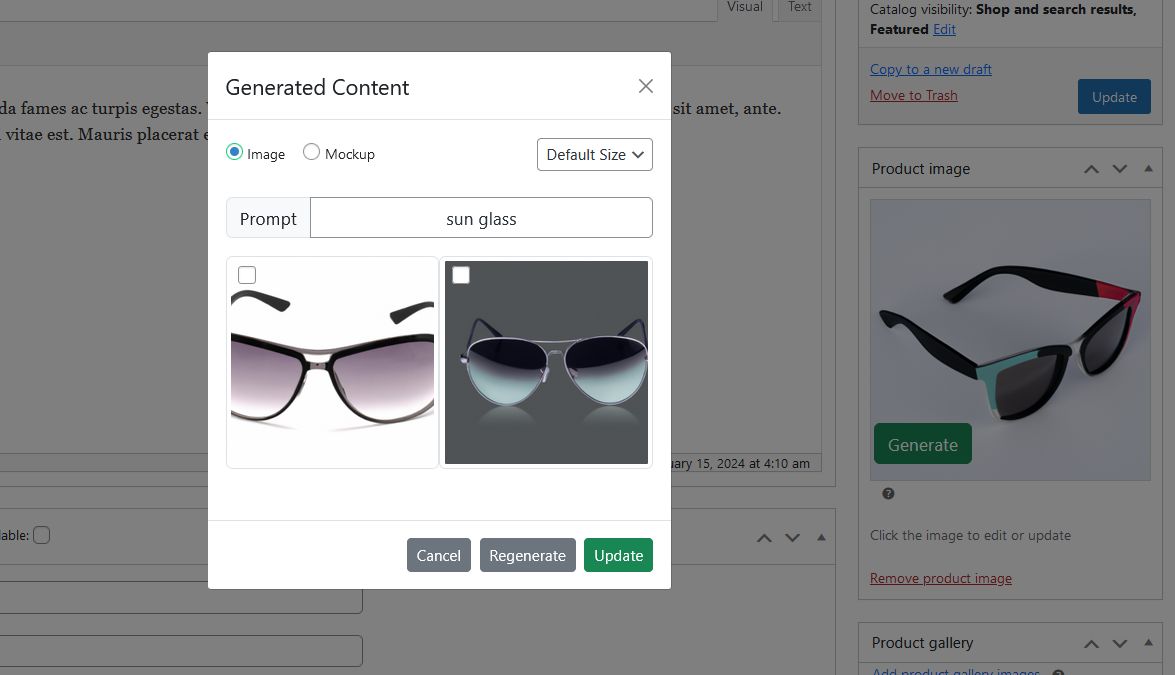Collapse the Product image panel
This screenshot has height=675, width=1175.
click(1148, 169)
